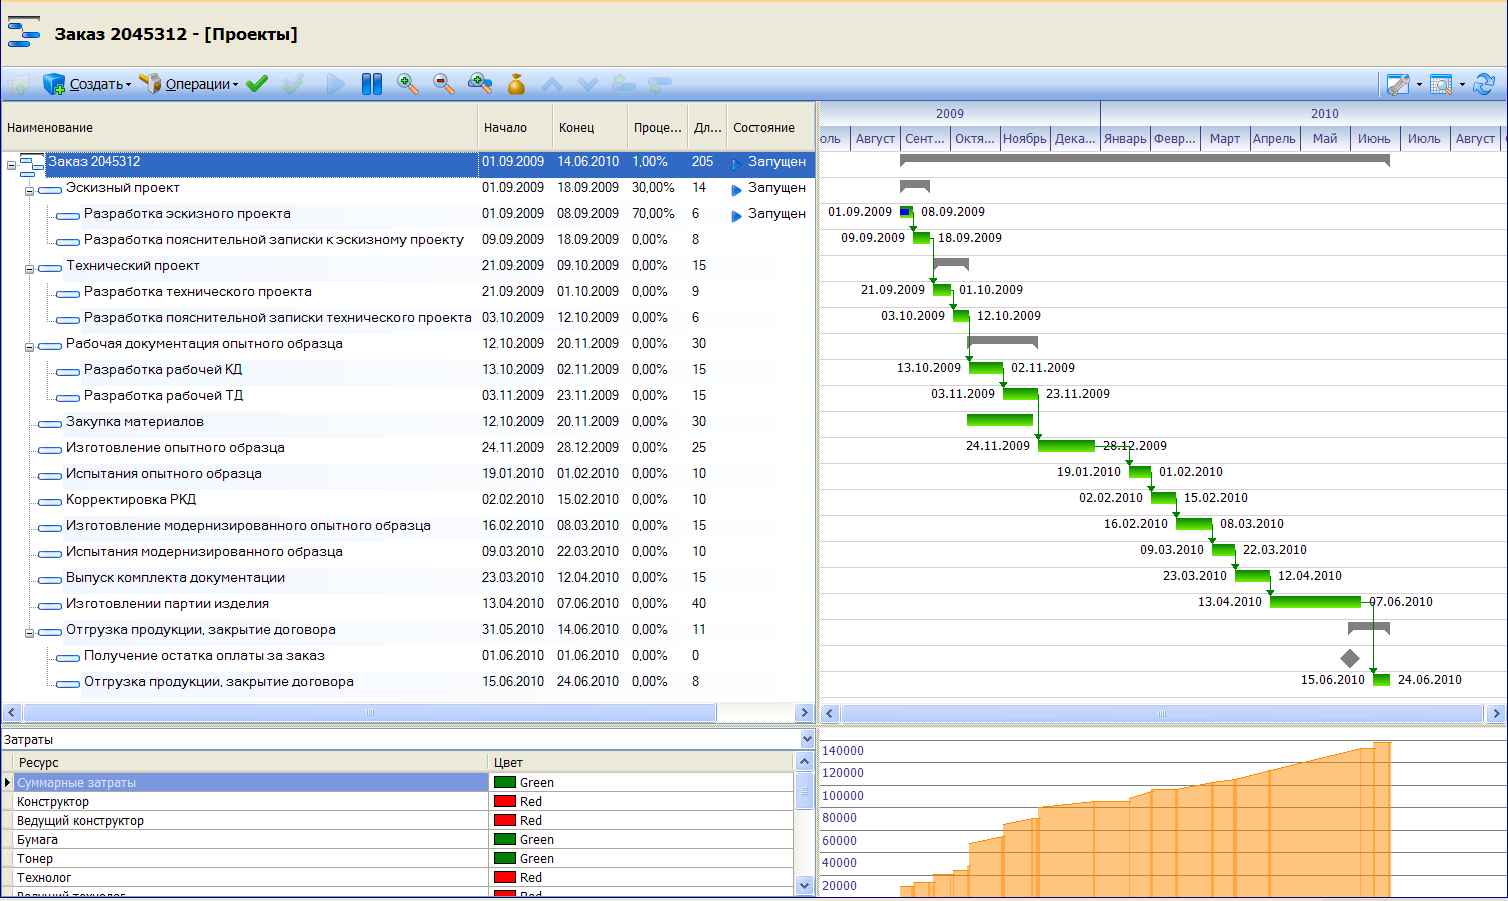
Task: Click the zoom out magnifier icon
Action: (x=443, y=84)
